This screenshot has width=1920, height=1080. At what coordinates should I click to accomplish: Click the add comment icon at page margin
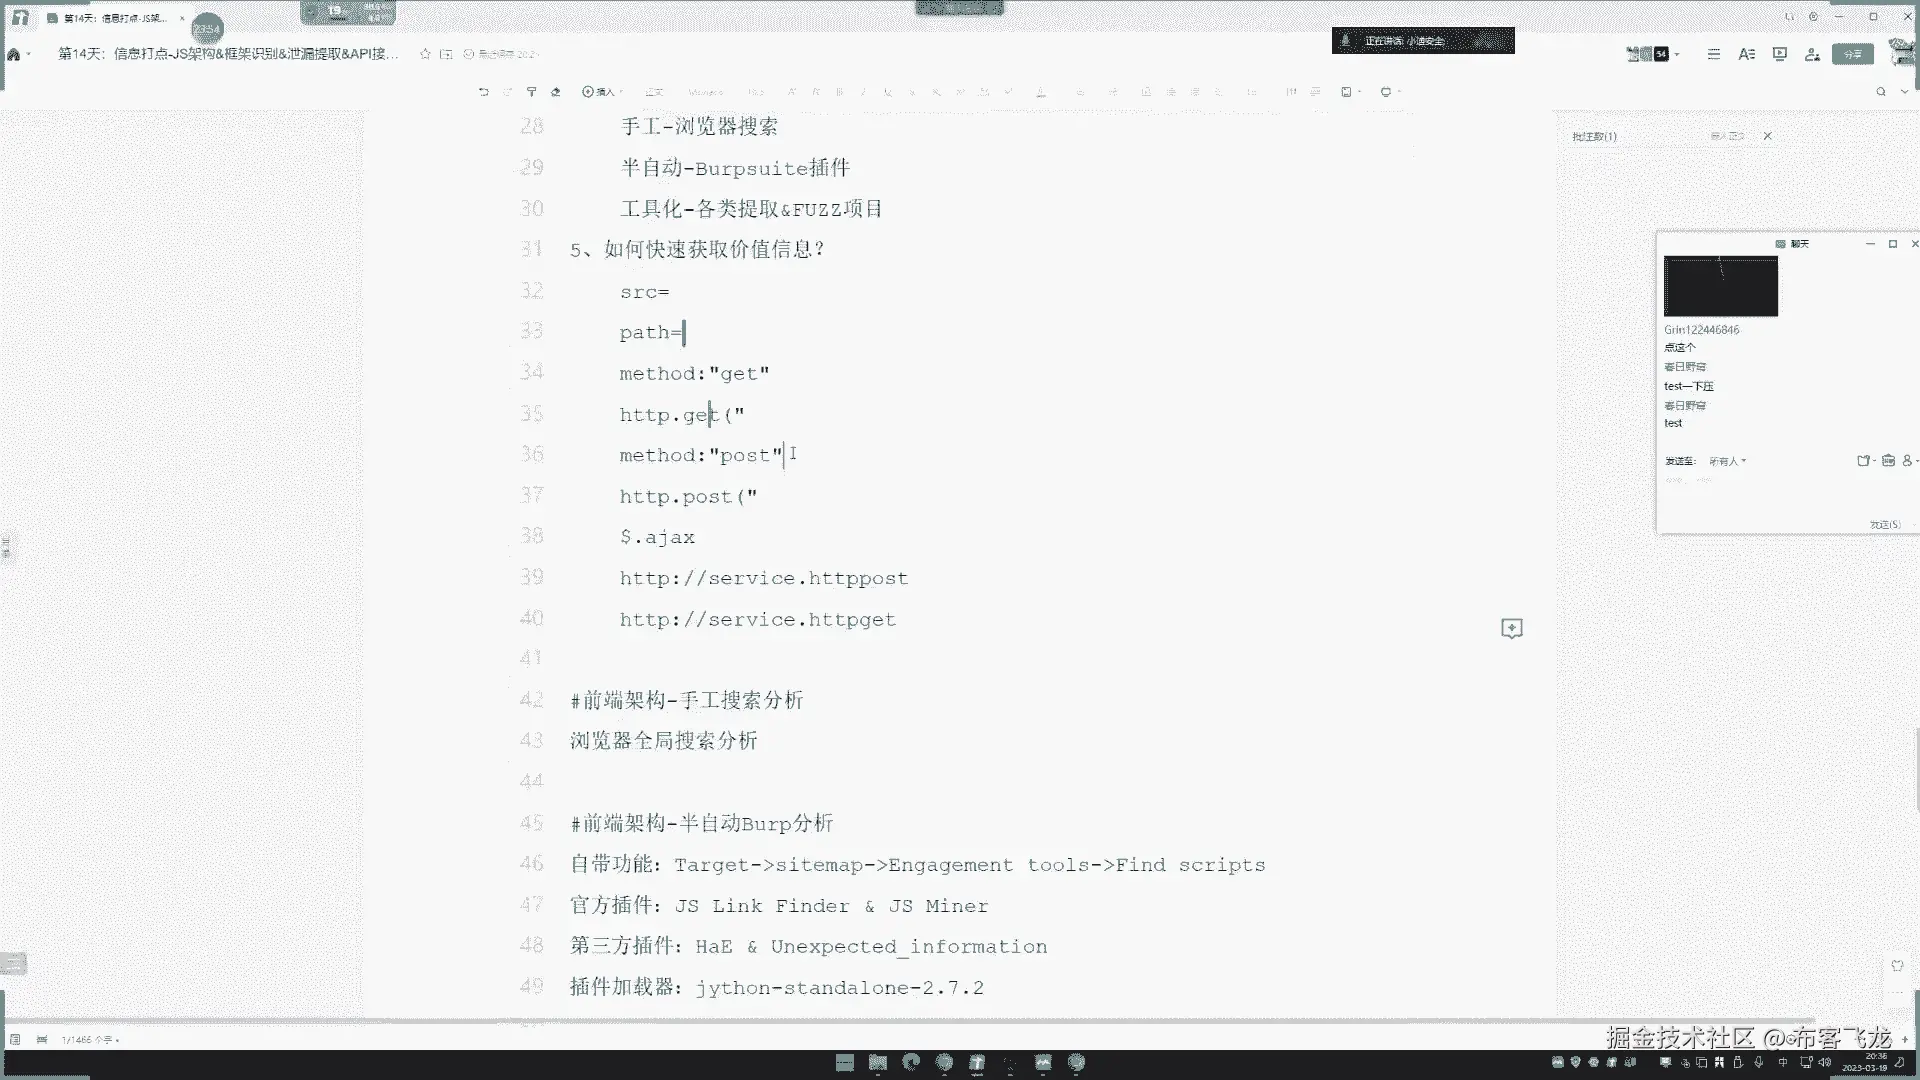1512,628
